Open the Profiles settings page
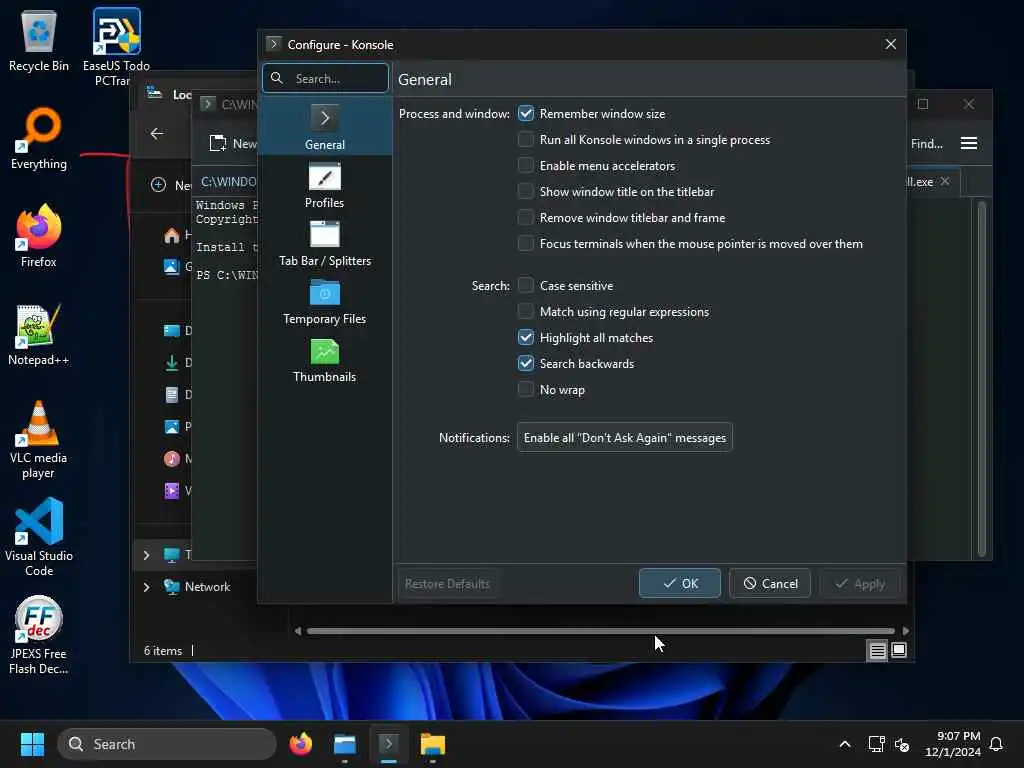The image size is (1024, 768). tap(325, 185)
